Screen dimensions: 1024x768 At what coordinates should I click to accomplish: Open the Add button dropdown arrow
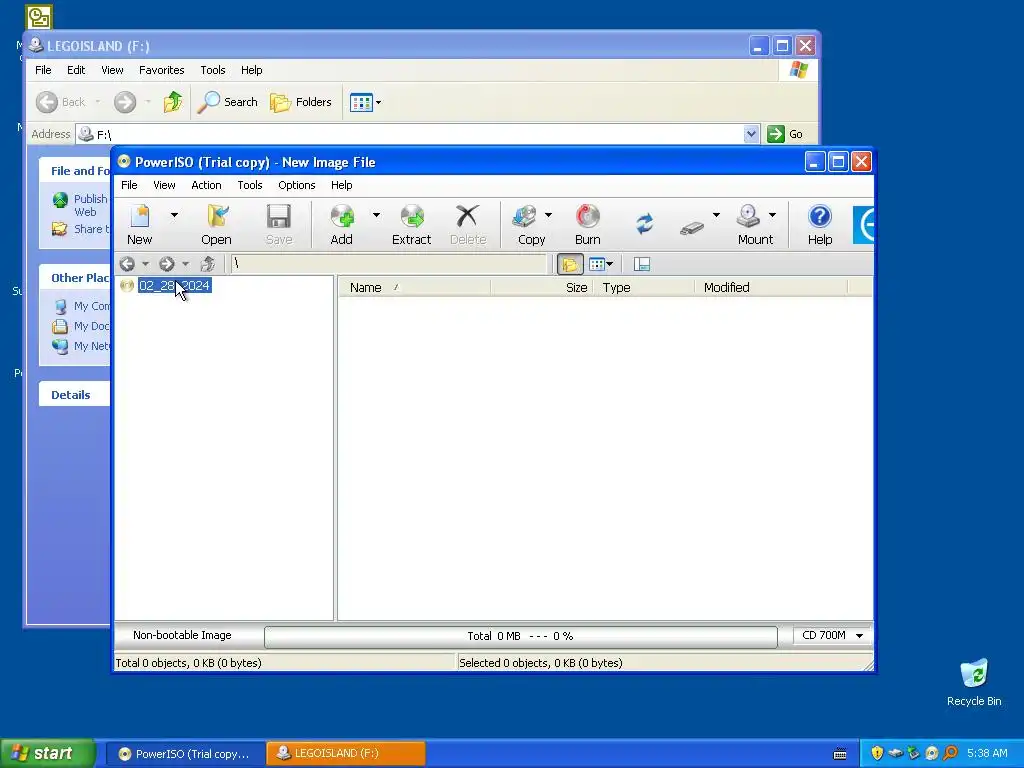(x=376, y=214)
